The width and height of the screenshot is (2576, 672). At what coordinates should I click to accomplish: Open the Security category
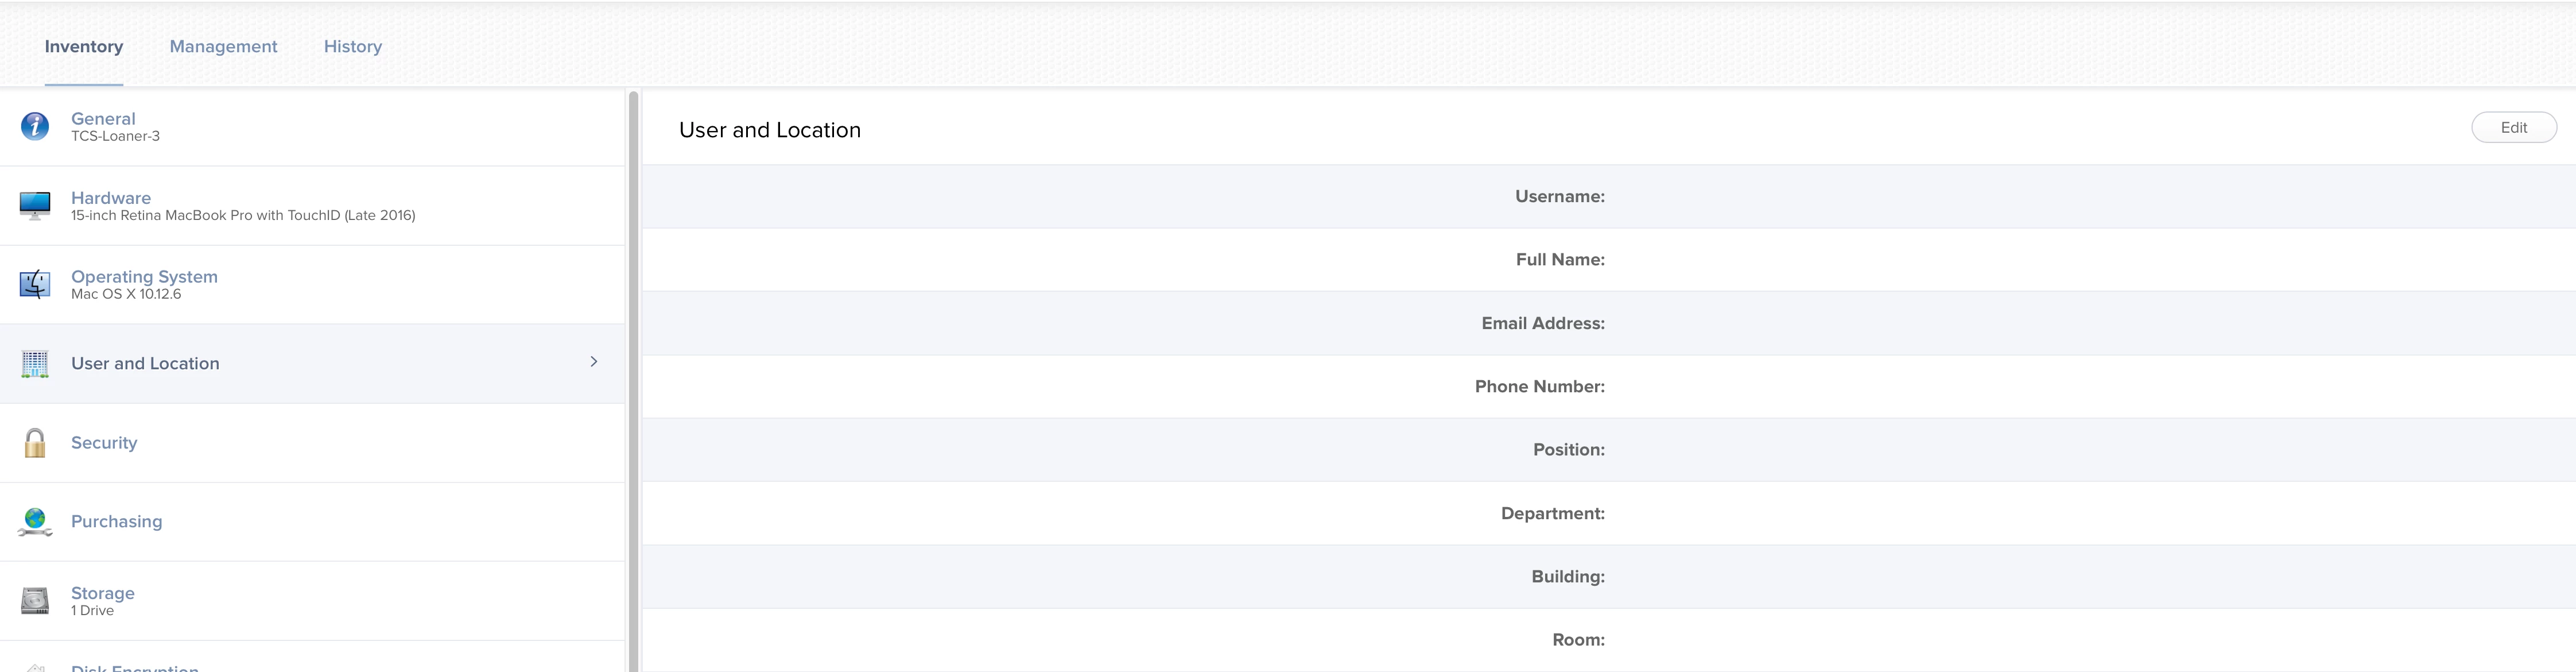tap(104, 443)
